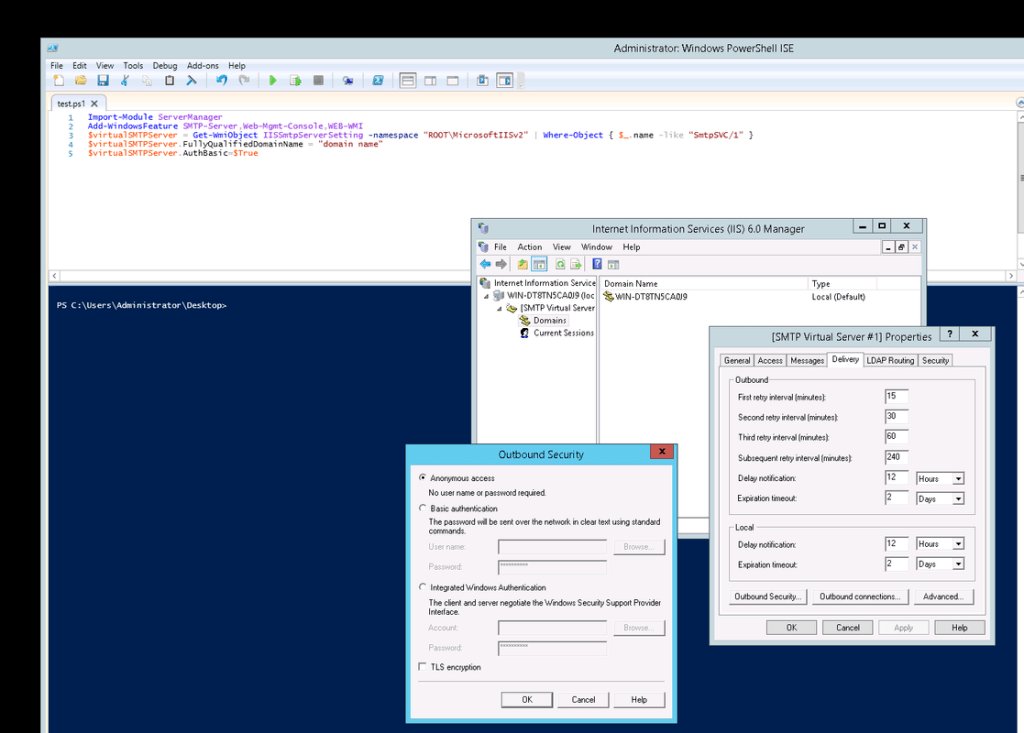Switch to General tab in SMTP Properties

(737, 361)
